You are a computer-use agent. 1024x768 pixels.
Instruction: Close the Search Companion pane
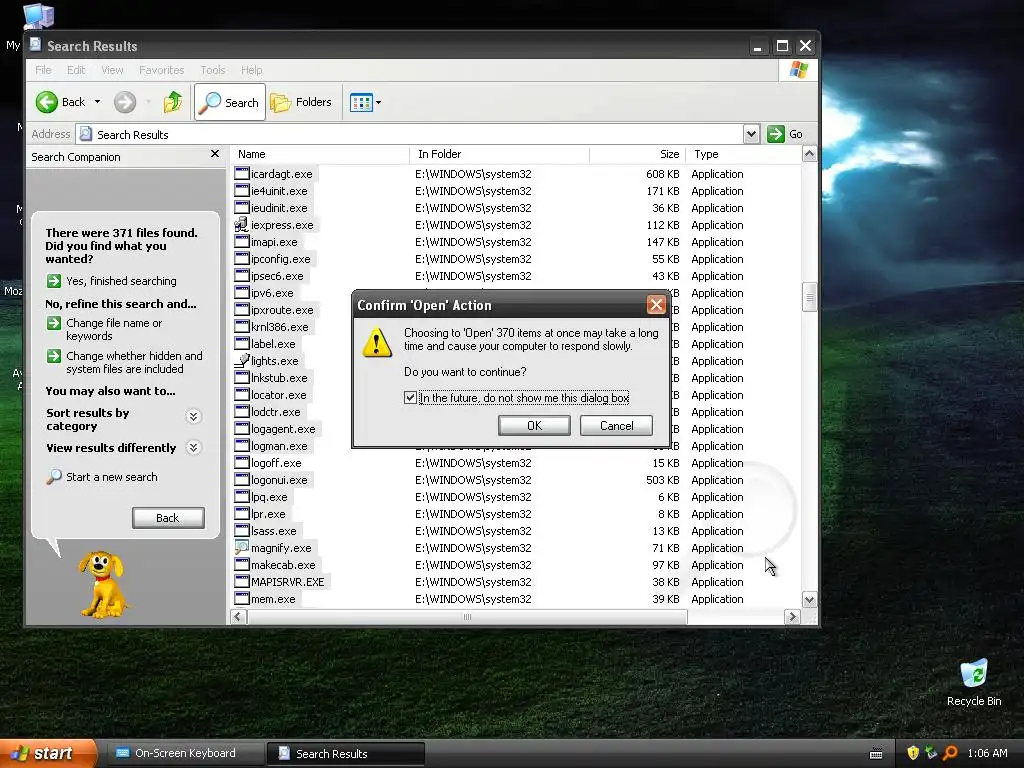(215, 153)
